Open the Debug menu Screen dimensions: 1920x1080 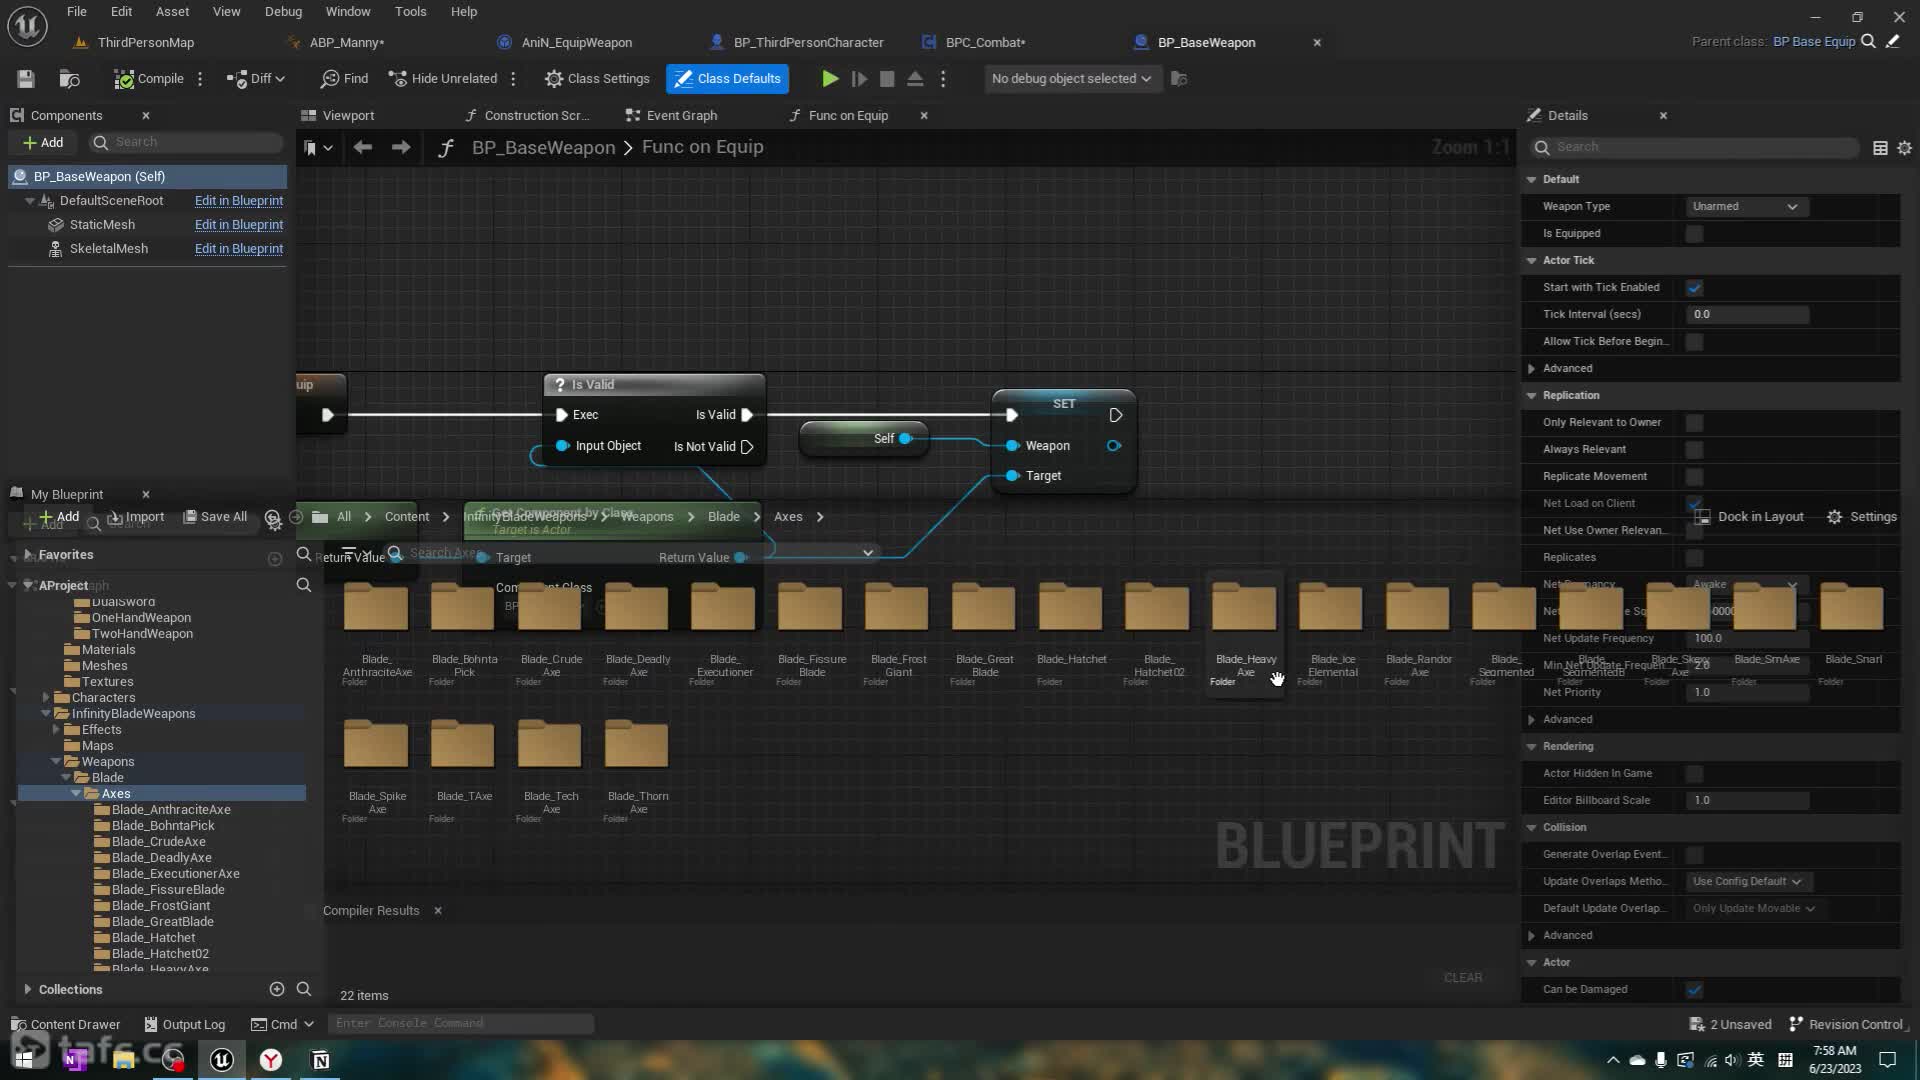(283, 12)
